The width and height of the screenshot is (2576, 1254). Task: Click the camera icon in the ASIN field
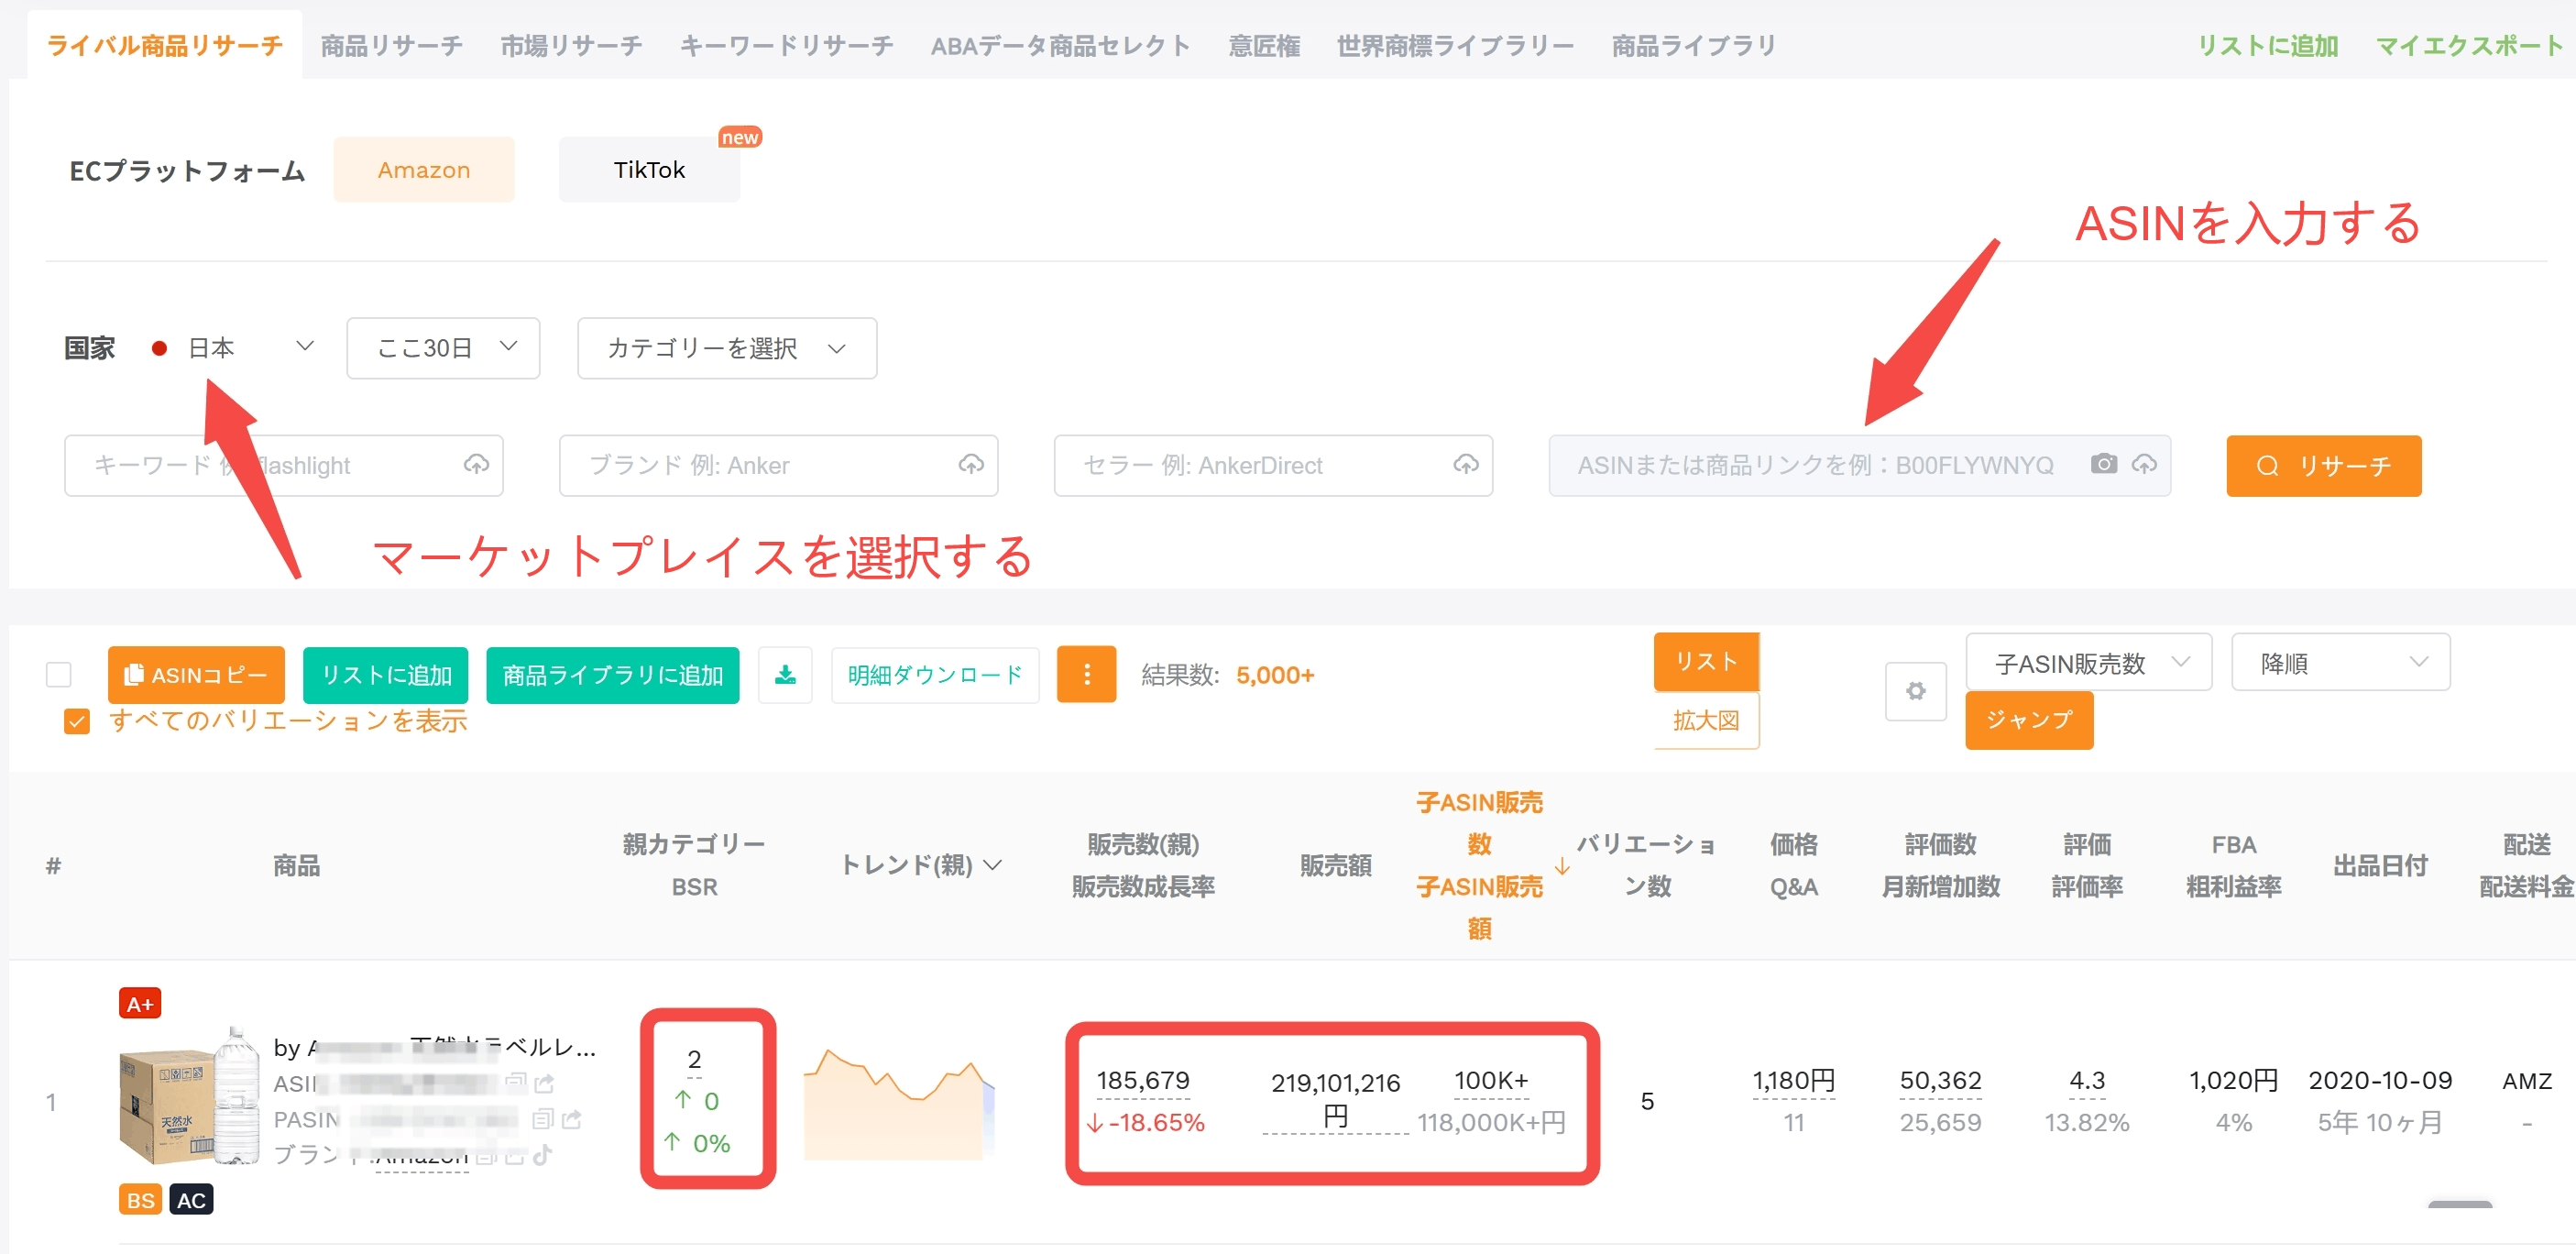tap(2104, 464)
